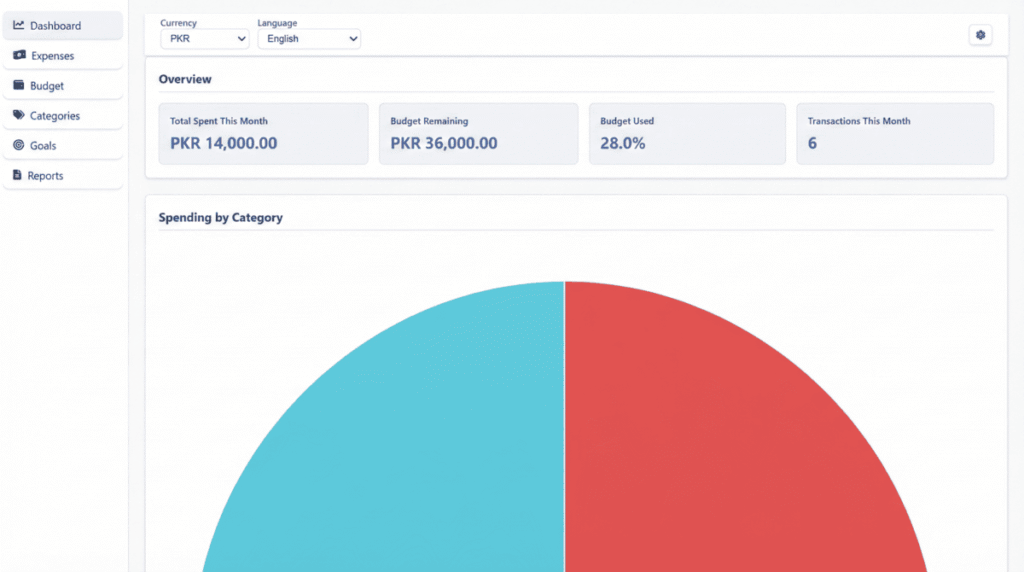
Task: Click the Currency label
Action: (x=178, y=23)
